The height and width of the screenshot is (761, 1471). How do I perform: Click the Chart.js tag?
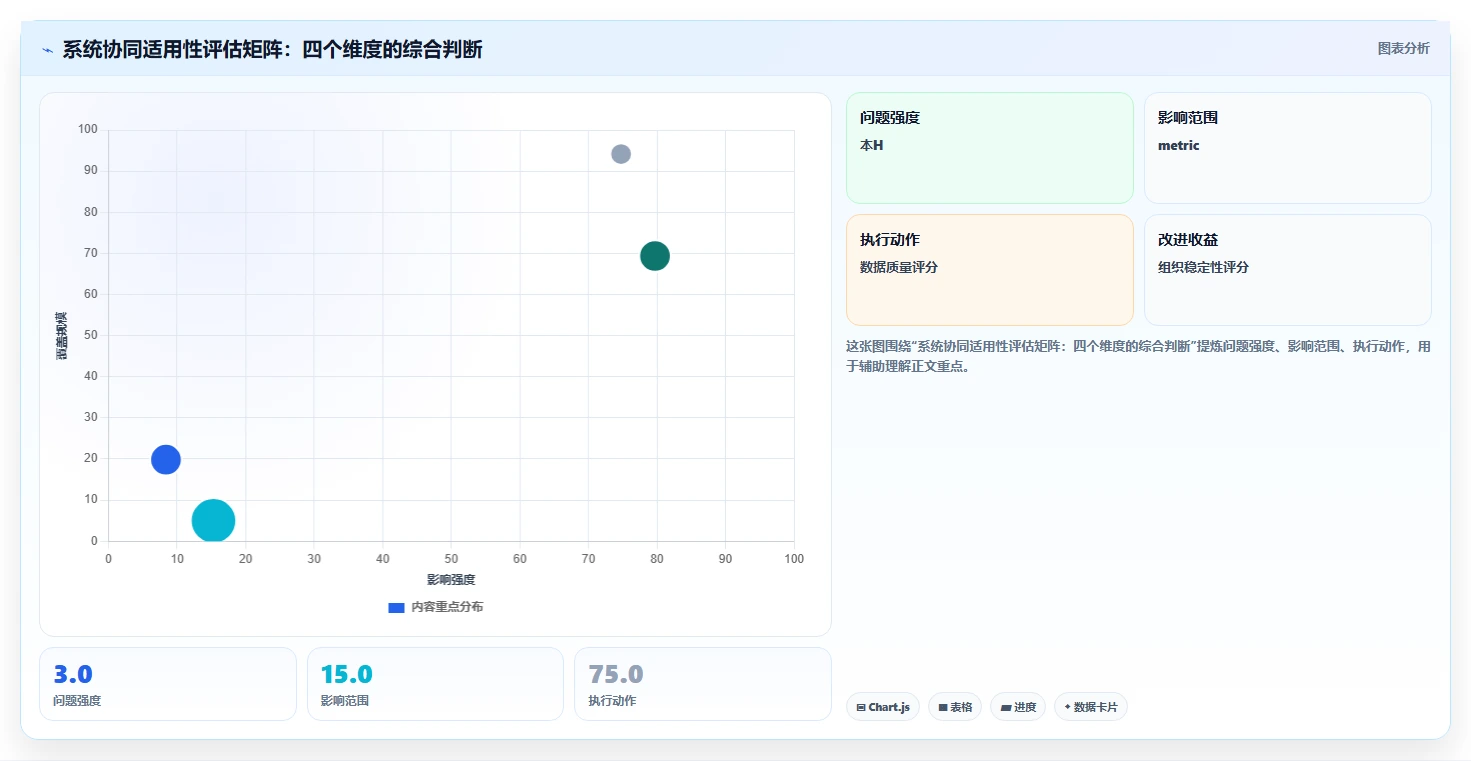tap(883, 707)
